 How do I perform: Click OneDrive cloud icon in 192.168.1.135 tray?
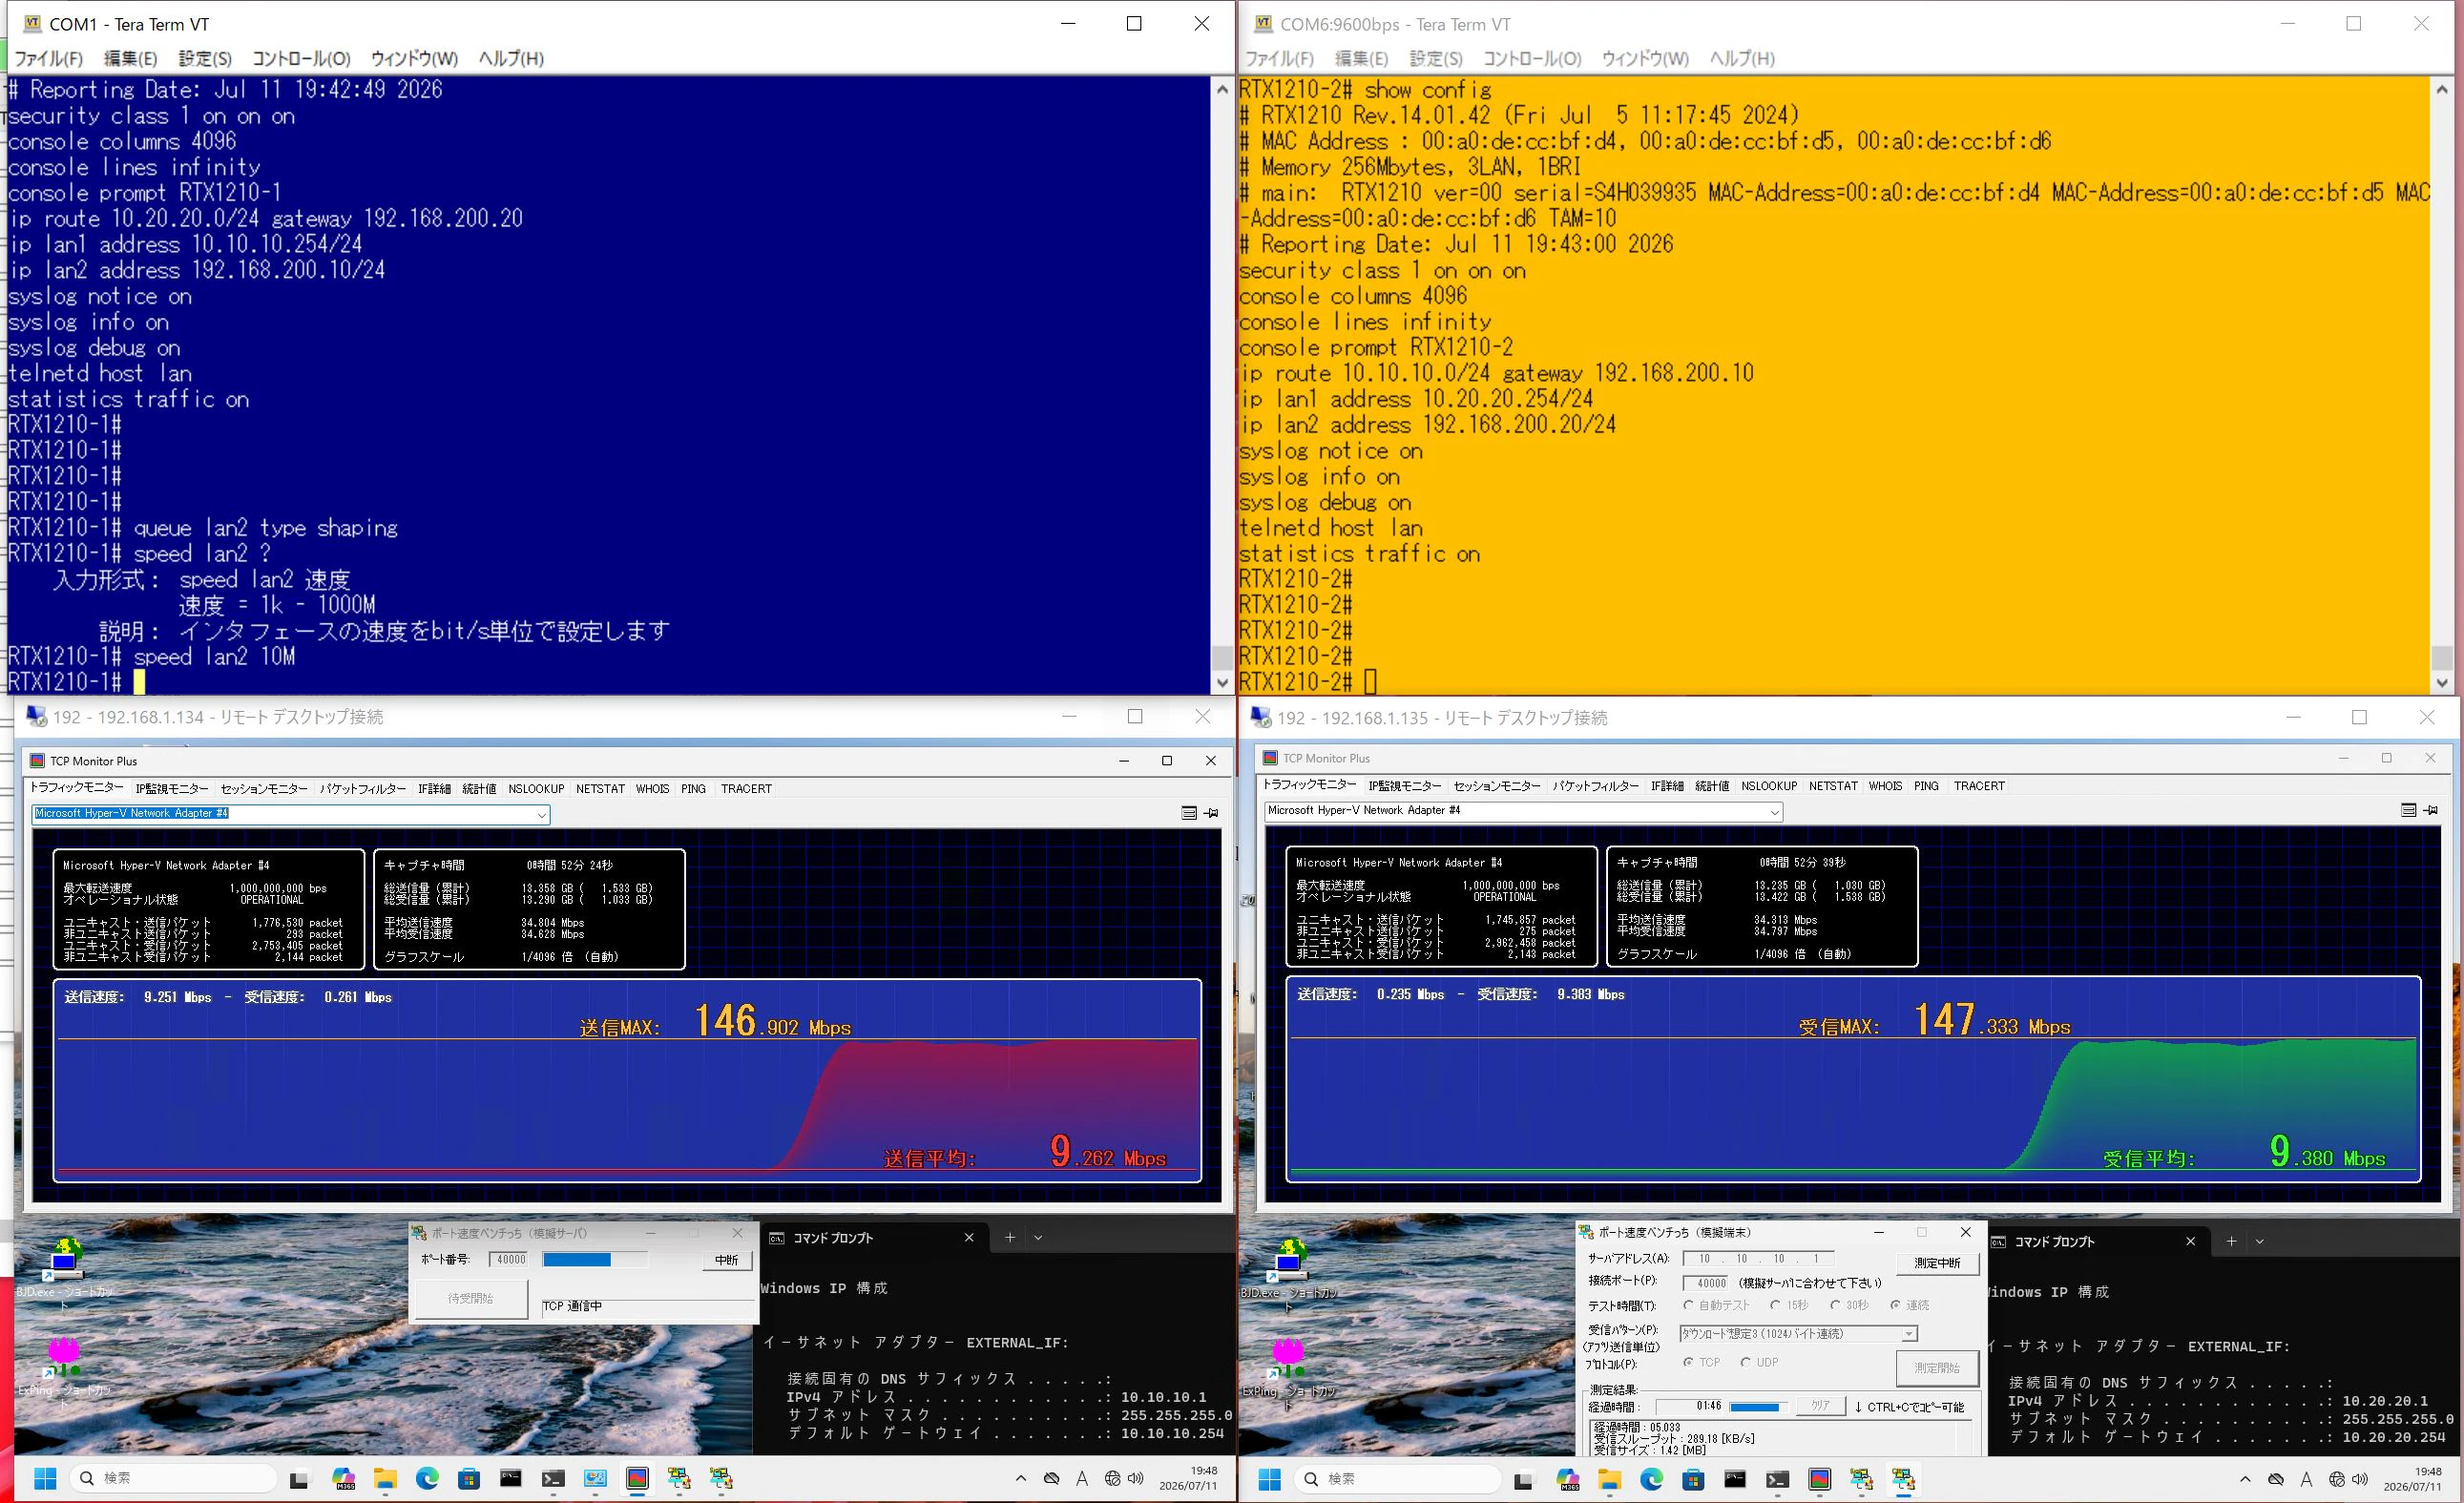pyautogui.click(x=2276, y=1479)
